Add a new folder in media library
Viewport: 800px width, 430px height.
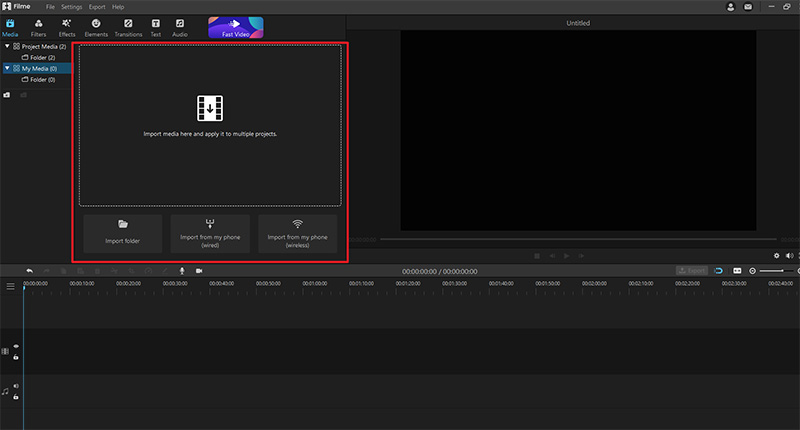[7, 95]
